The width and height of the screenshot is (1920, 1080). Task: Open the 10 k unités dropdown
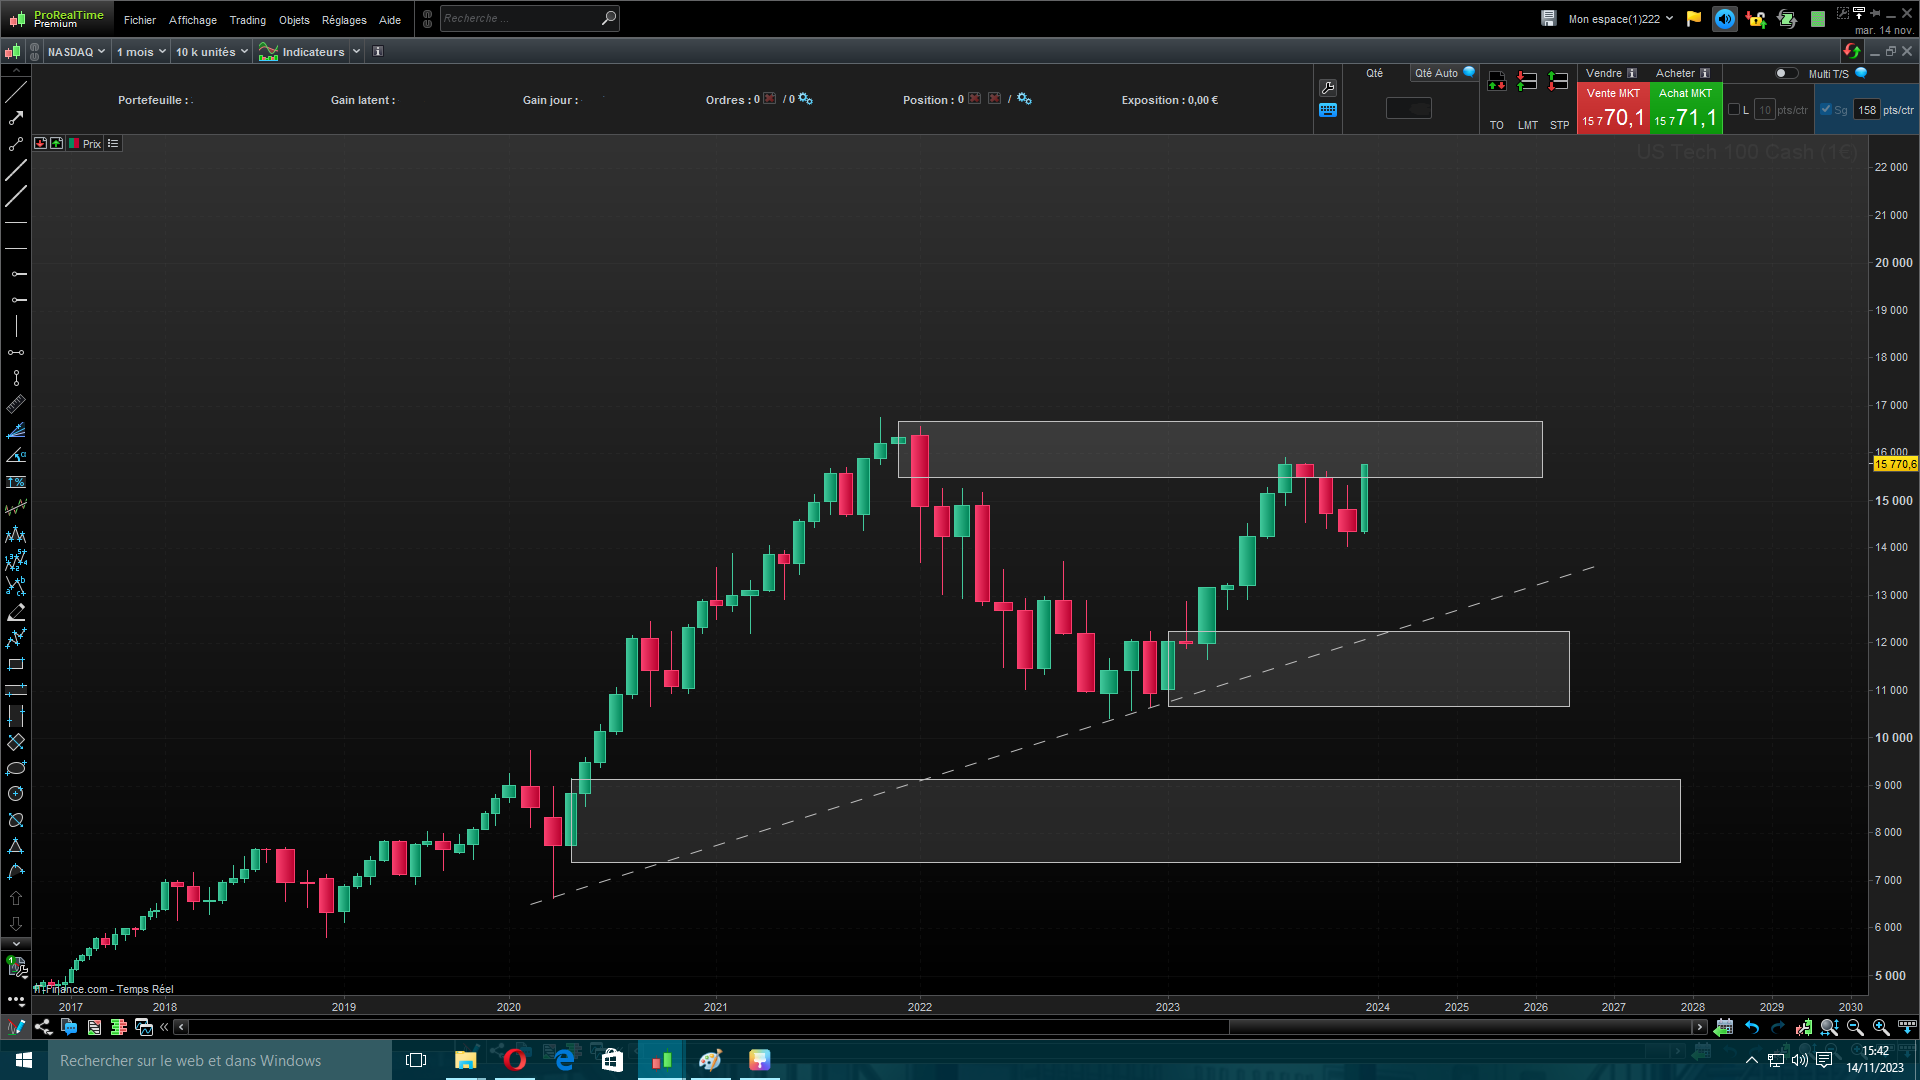211,52
